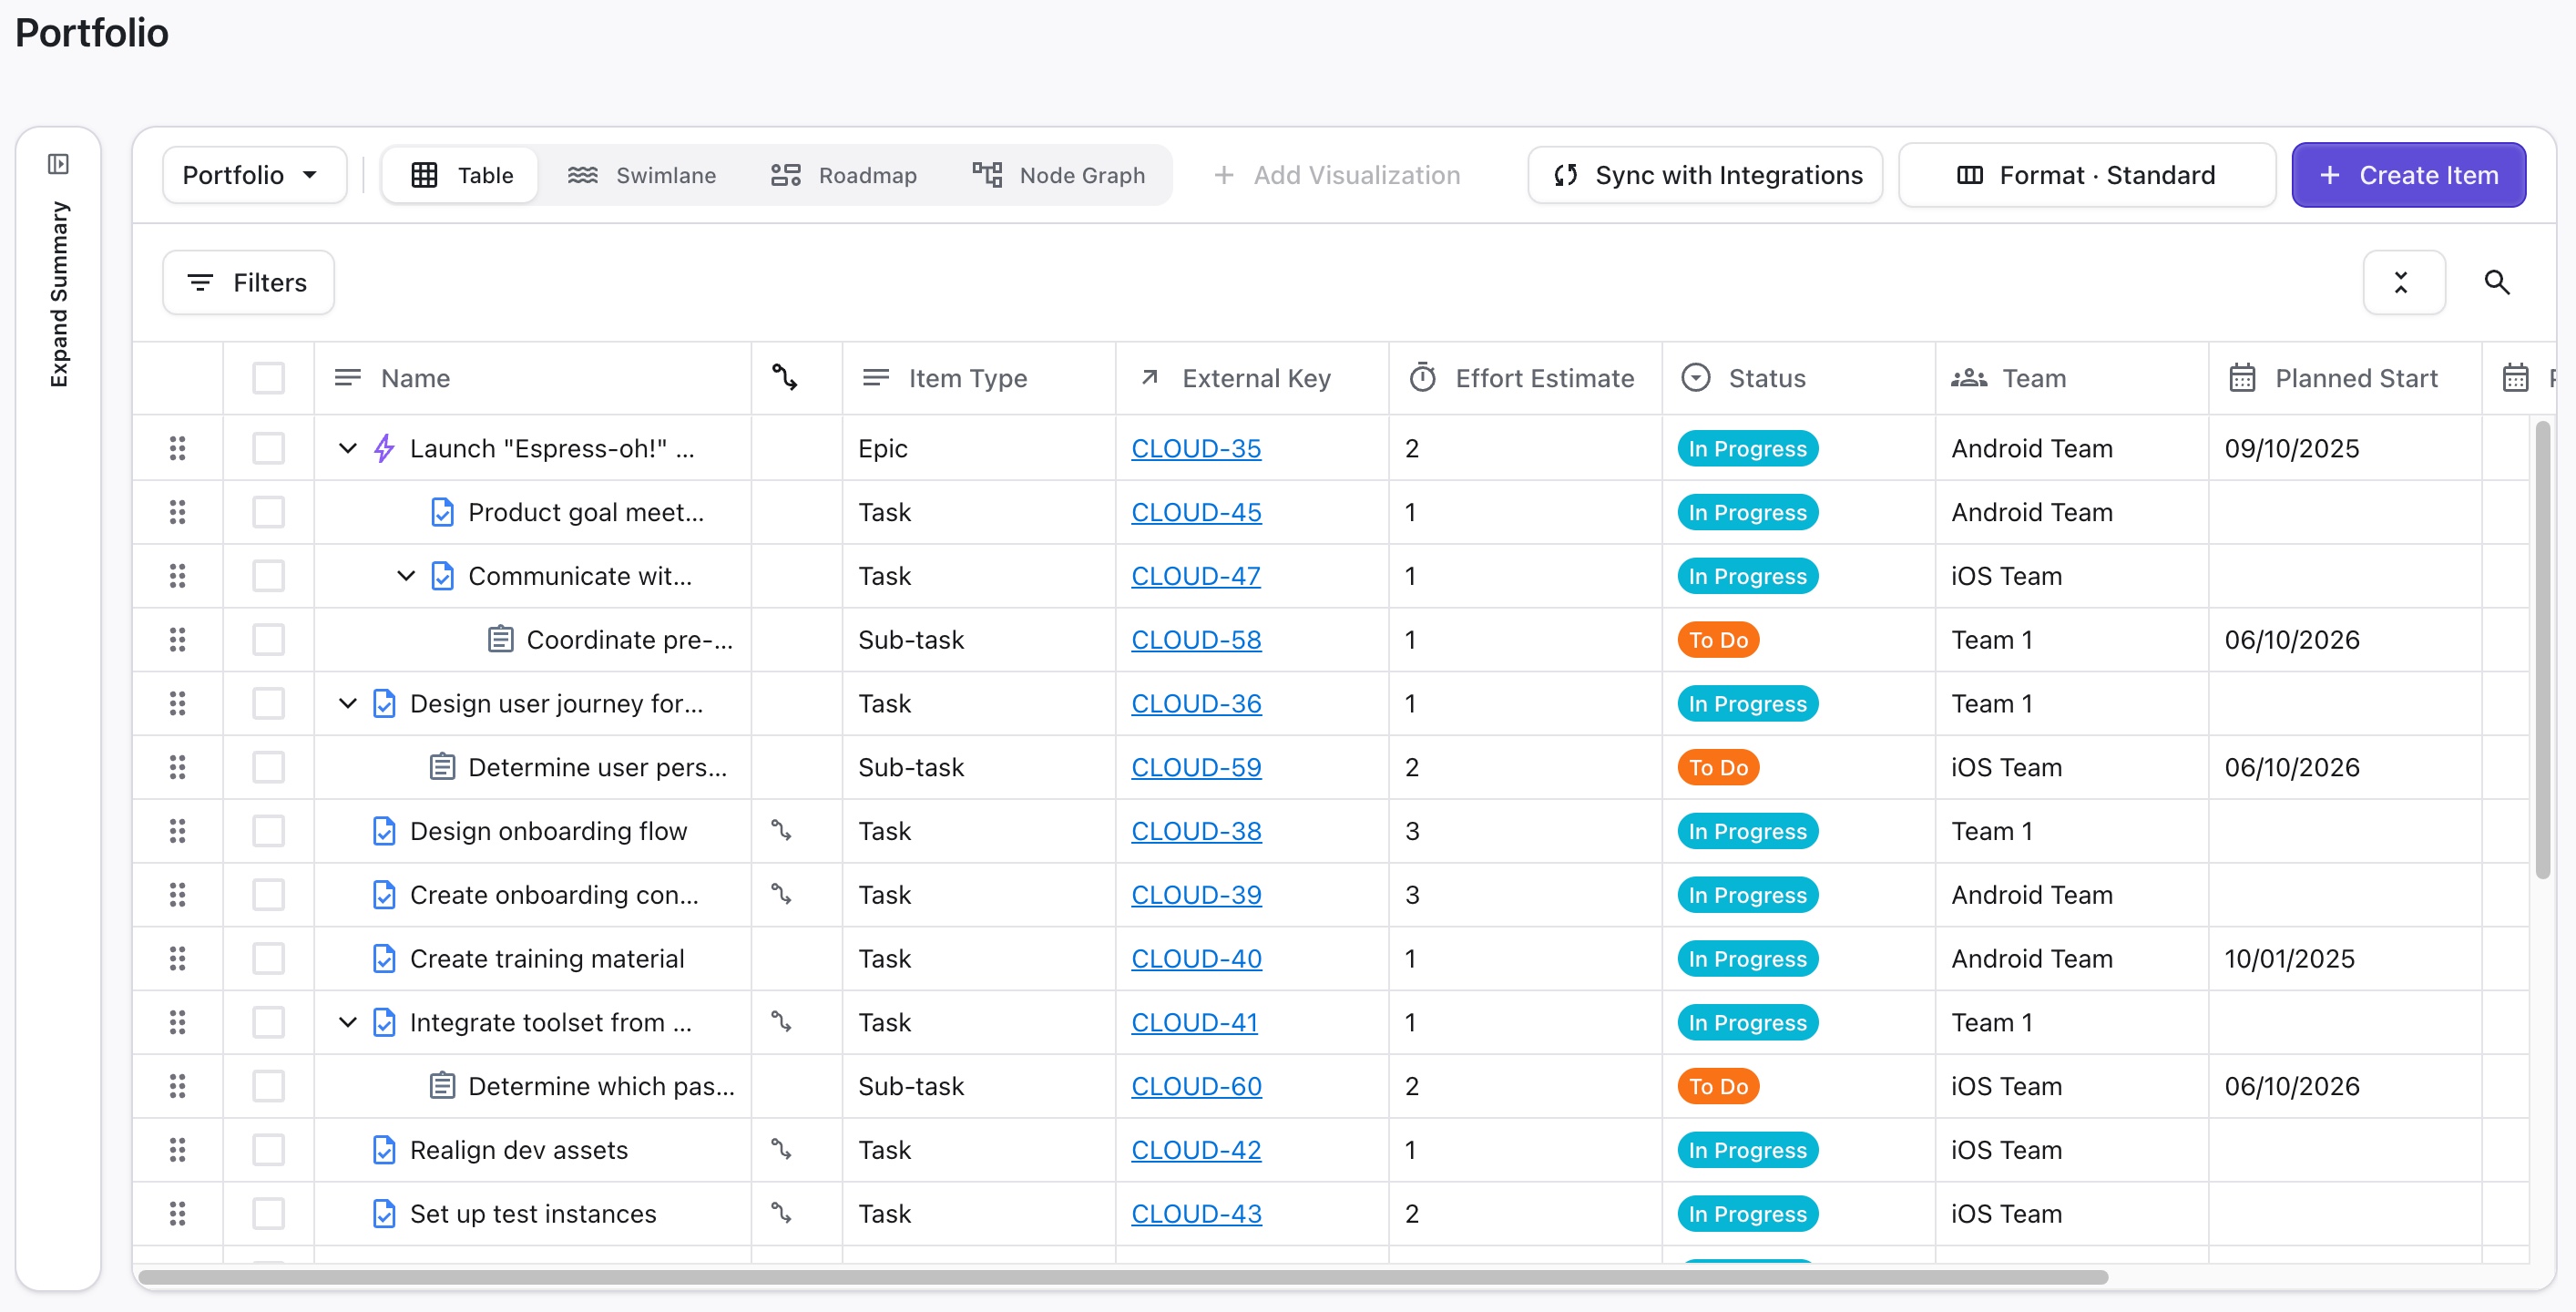Collapse the Launch "Espress-oh!" epic row
Image resolution: width=2576 pixels, height=1312 pixels.
(347, 448)
